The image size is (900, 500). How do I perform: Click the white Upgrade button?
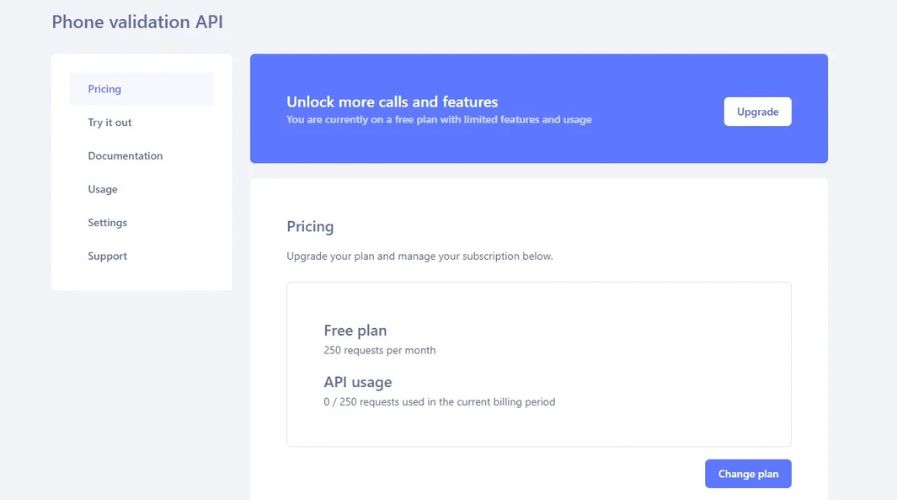(x=757, y=112)
